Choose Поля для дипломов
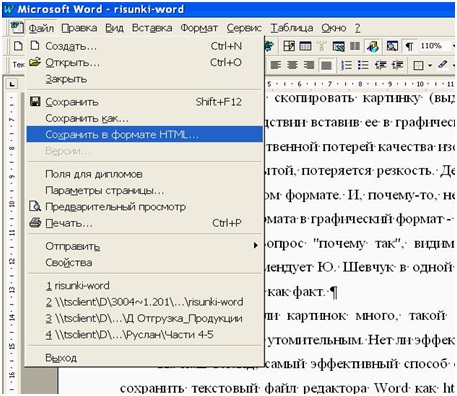The width and height of the screenshot is (457, 396). pyautogui.click(x=145, y=174)
